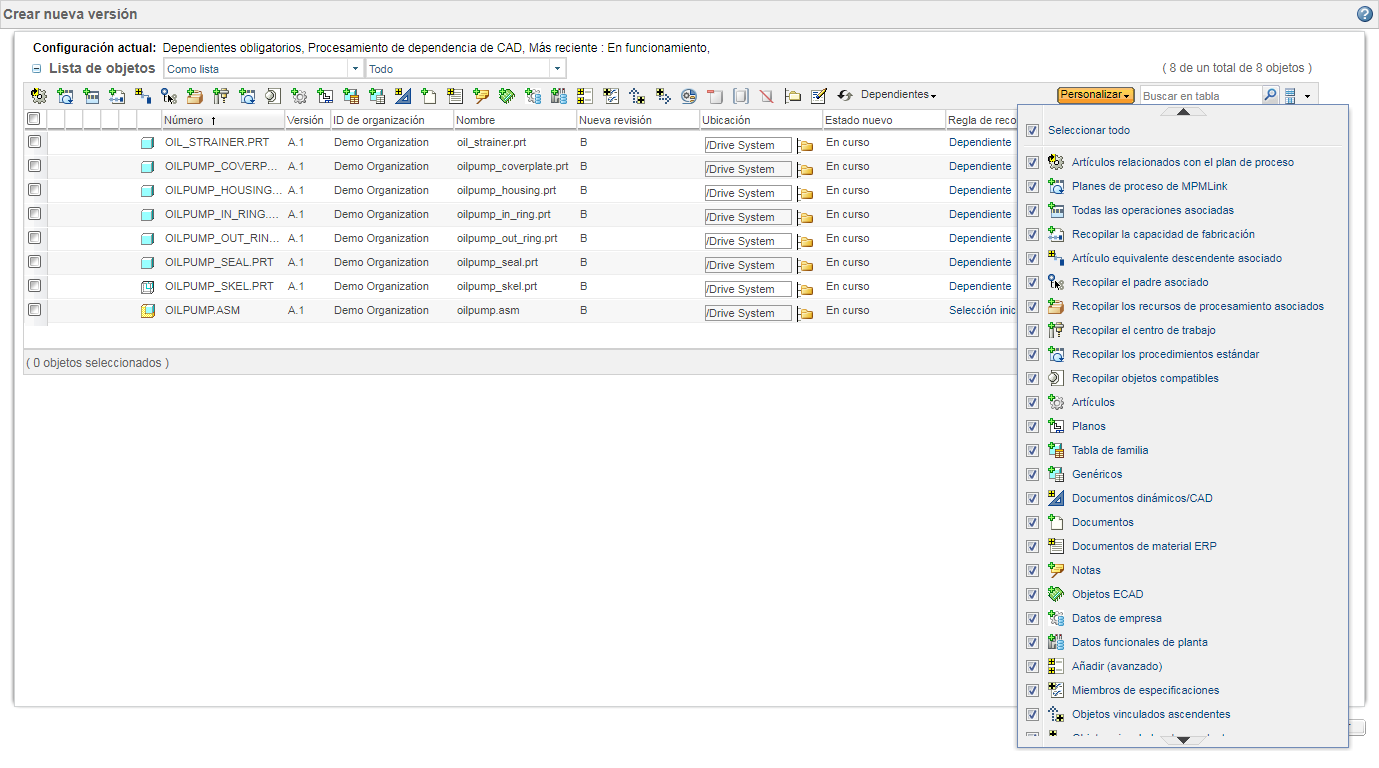Screen dimensions: 1379x768
Task: Click toolbar icon for dynamic/CAD documents
Action: coord(403,96)
